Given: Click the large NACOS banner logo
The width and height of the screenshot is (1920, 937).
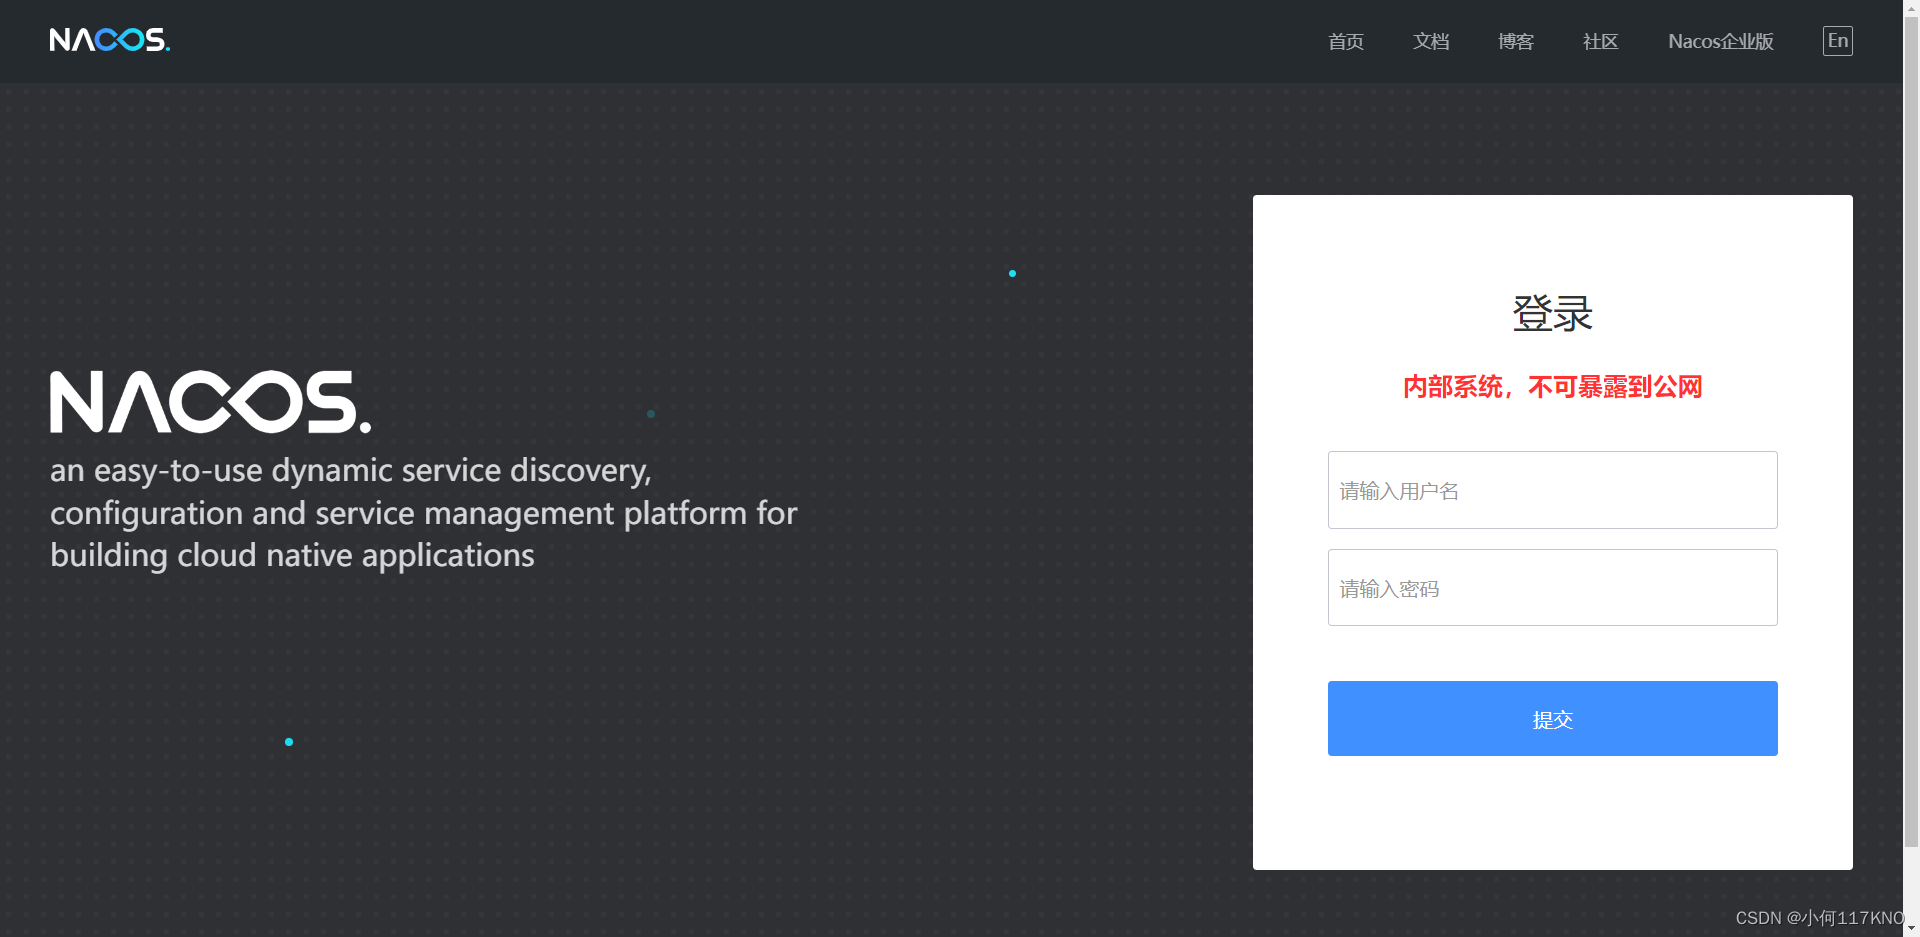Looking at the screenshot, I should pos(211,402).
